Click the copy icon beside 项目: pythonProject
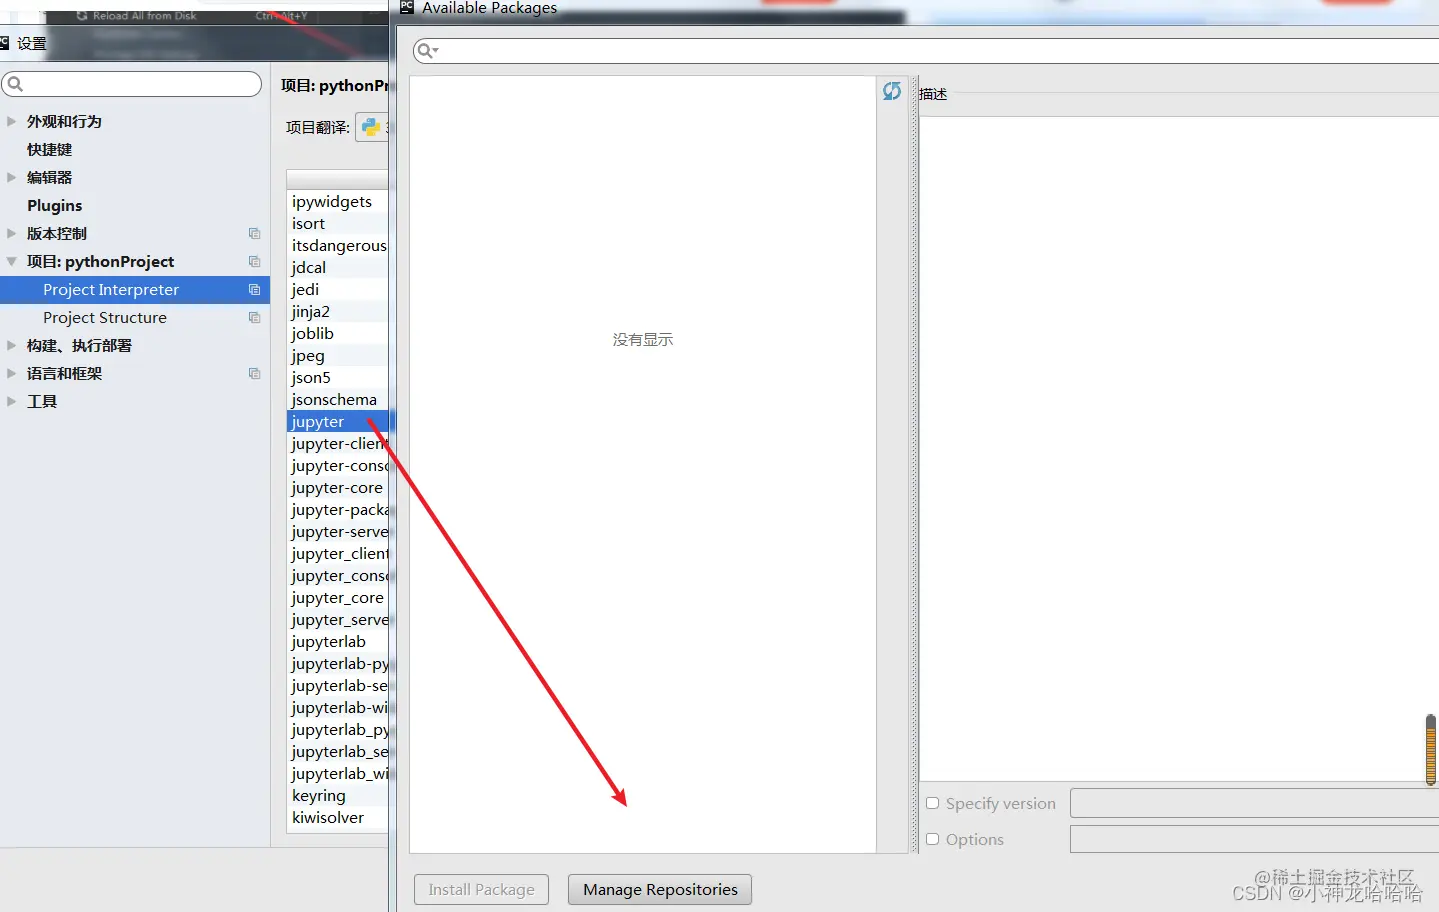 254,261
